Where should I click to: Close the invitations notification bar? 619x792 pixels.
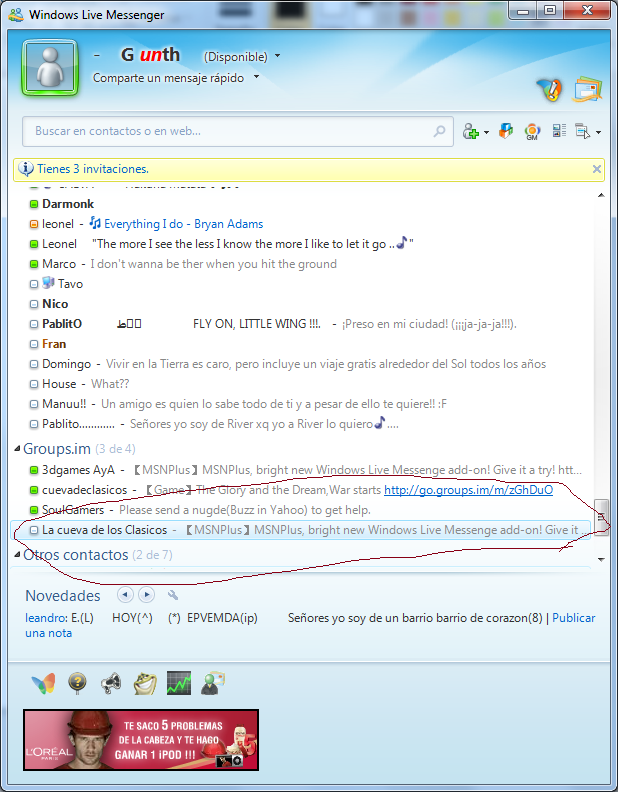coord(597,169)
